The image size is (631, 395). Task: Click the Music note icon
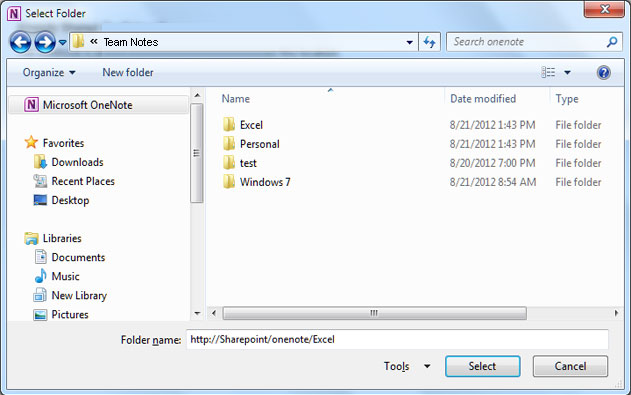(x=40, y=276)
